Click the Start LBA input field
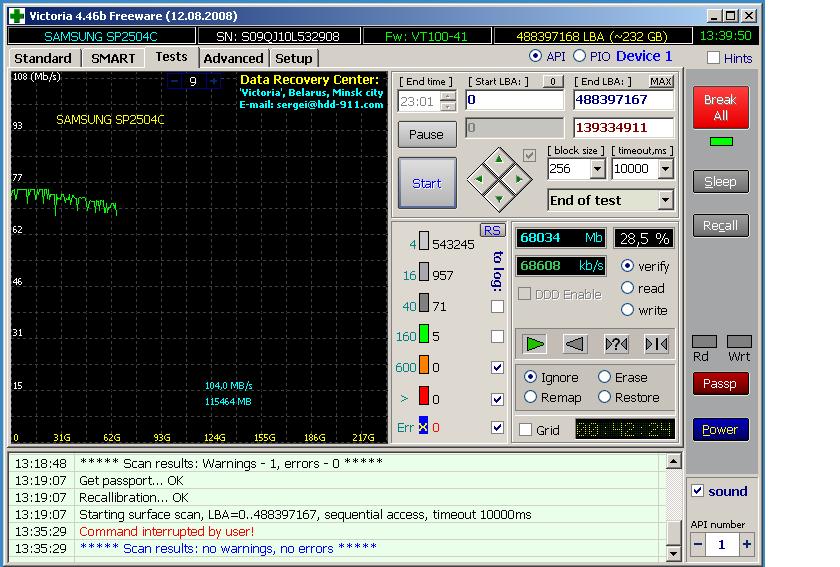 coord(514,100)
